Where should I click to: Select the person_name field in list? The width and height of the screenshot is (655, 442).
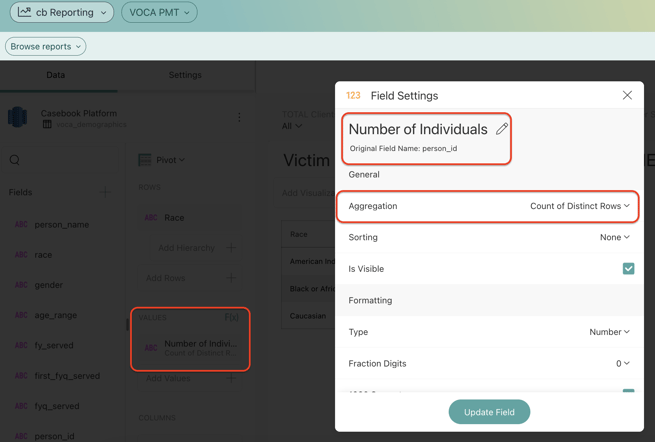pyautogui.click(x=61, y=225)
